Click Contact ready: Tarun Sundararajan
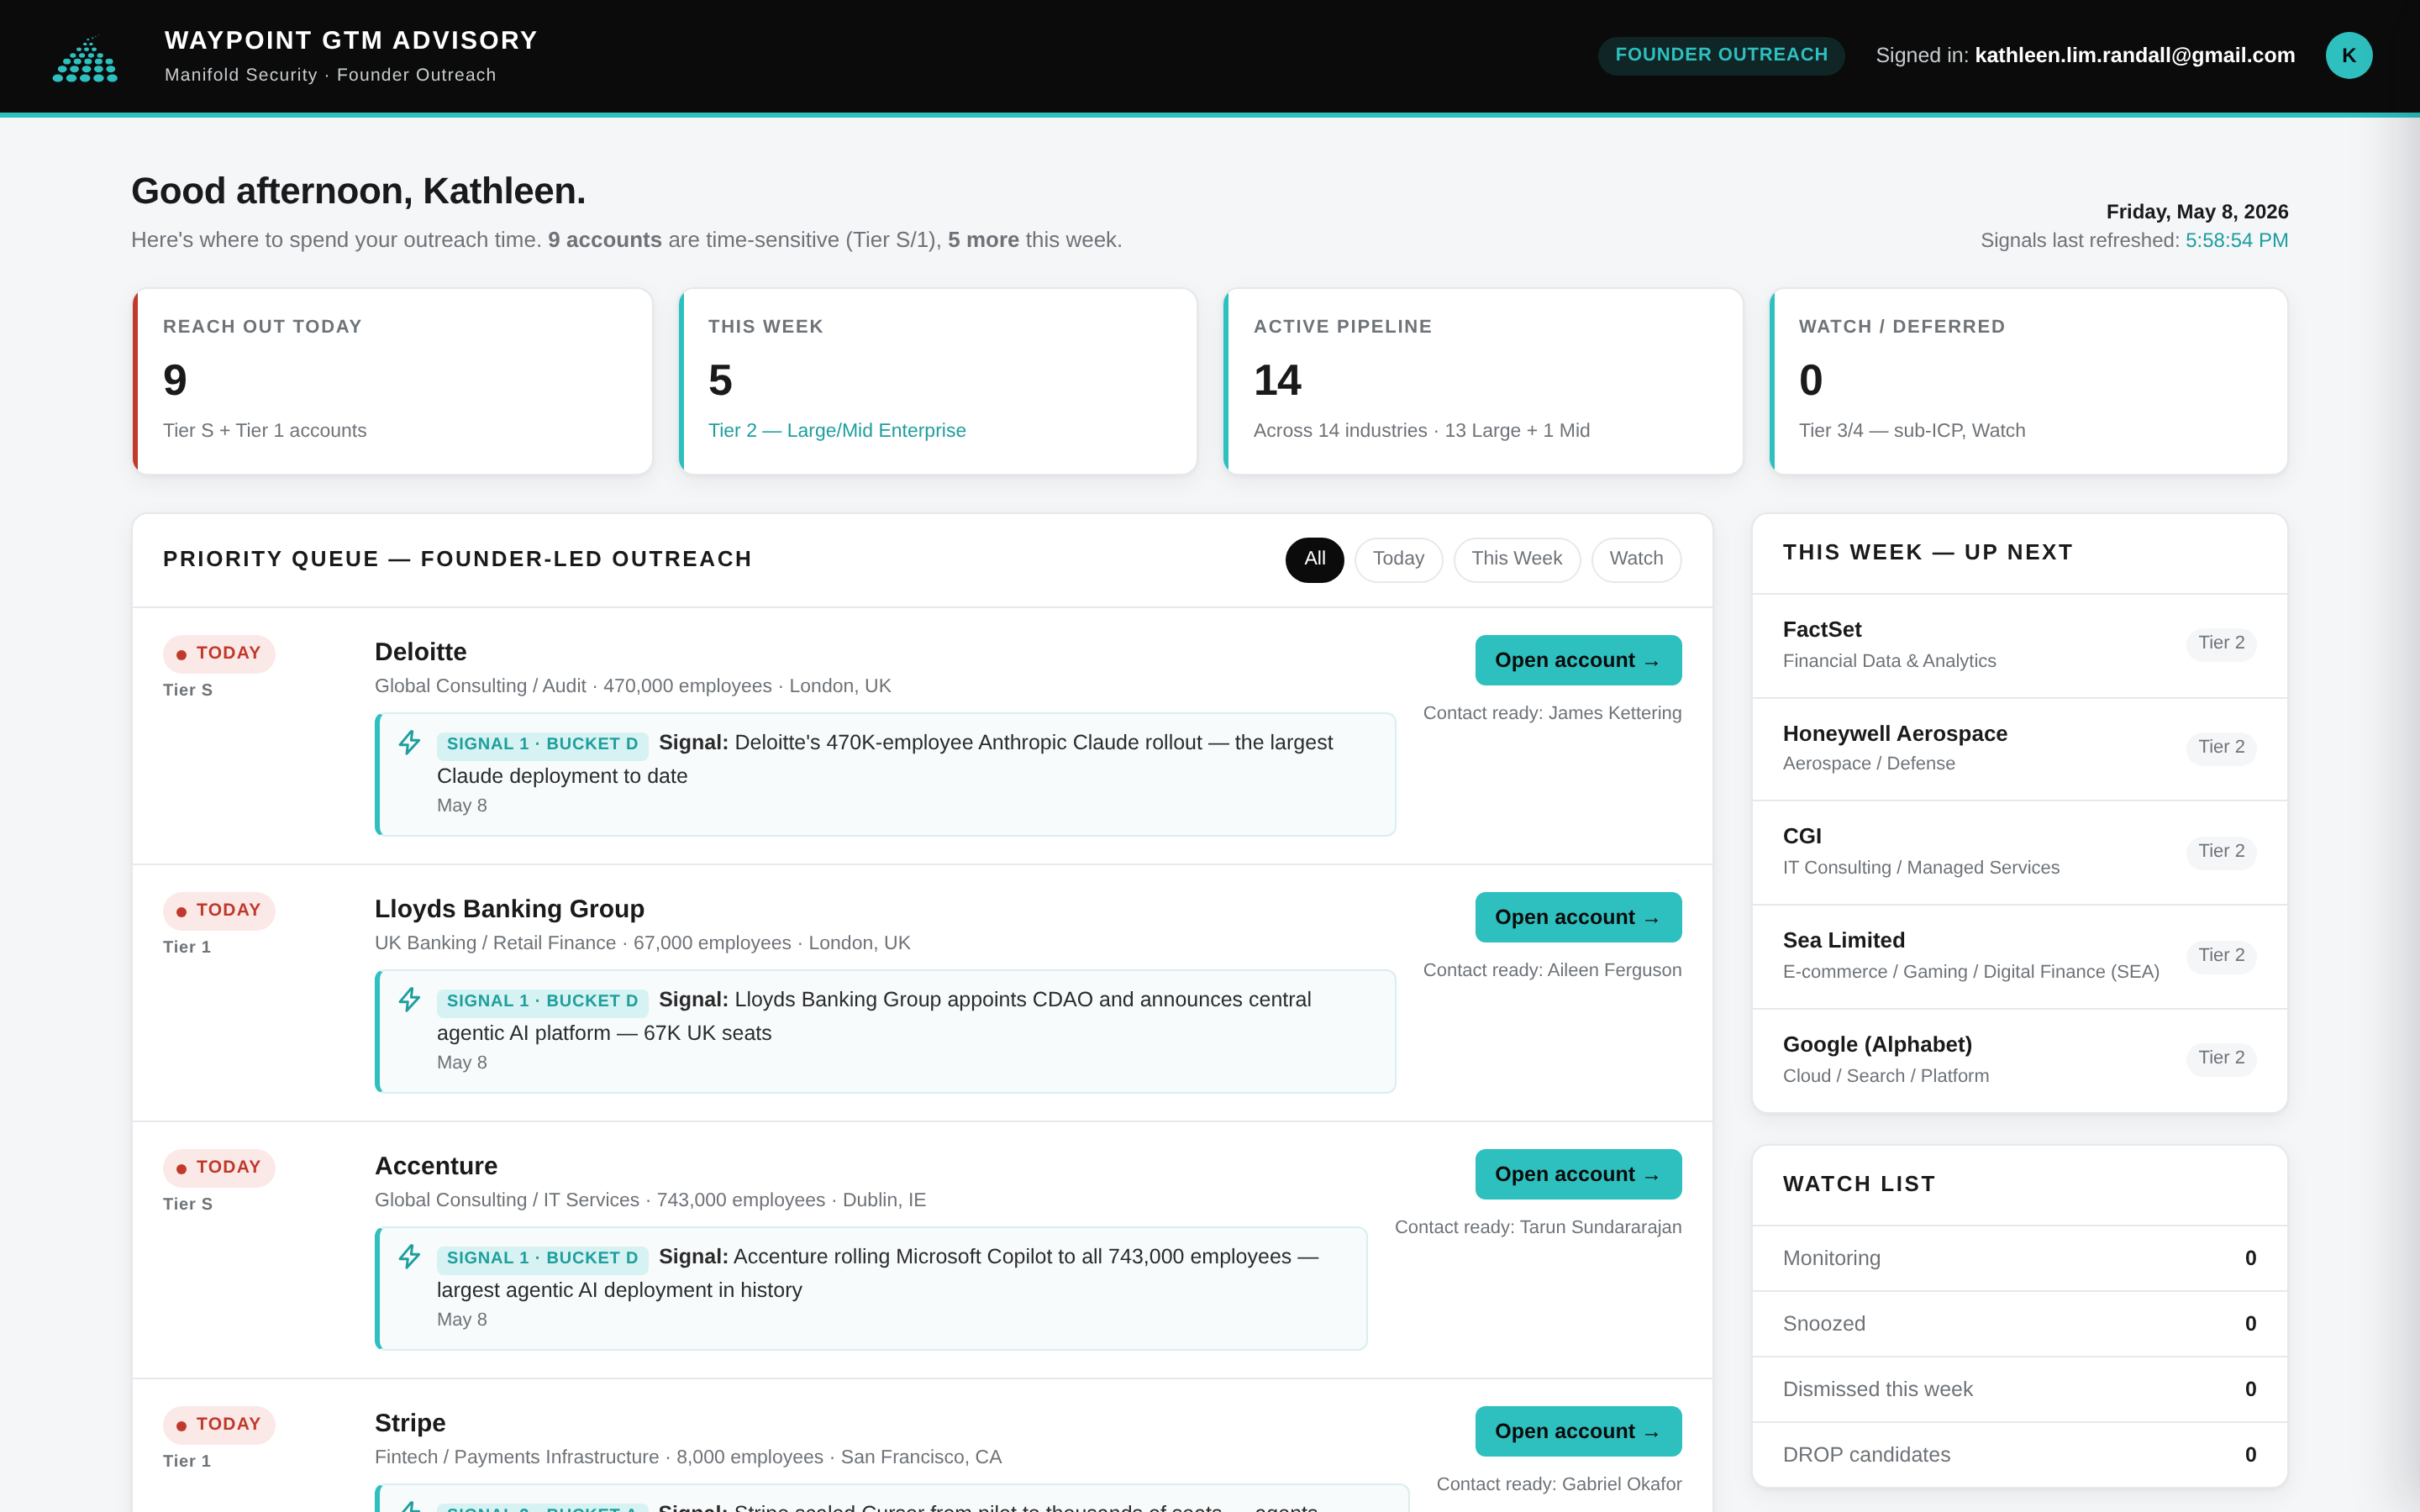 [1538, 1227]
